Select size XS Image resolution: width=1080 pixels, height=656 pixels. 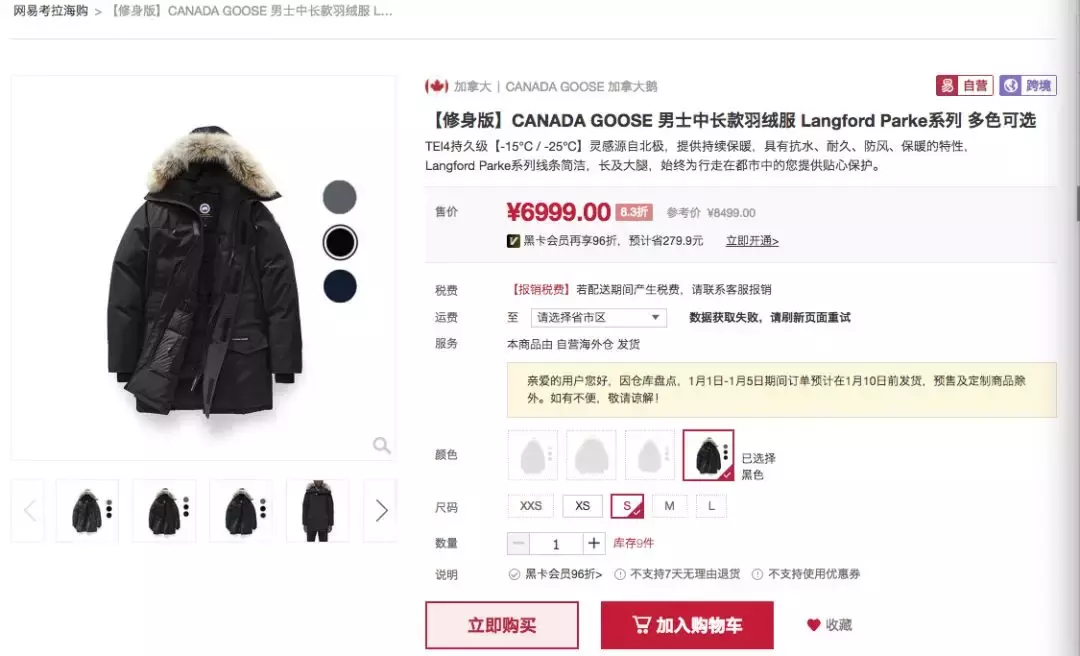[583, 506]
